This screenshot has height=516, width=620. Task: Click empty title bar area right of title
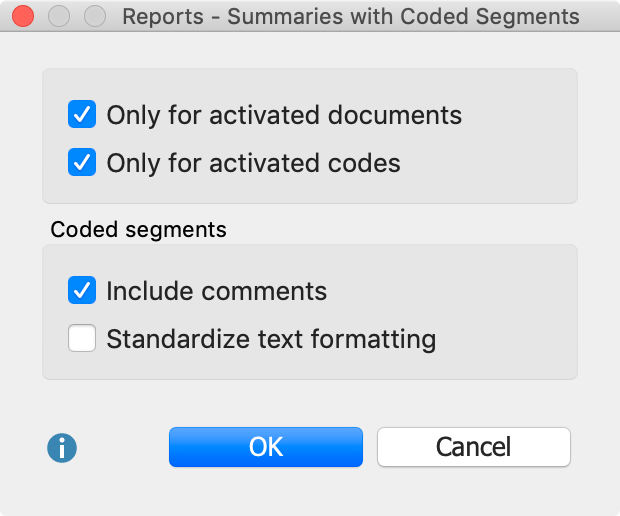(x=600, y=16)
